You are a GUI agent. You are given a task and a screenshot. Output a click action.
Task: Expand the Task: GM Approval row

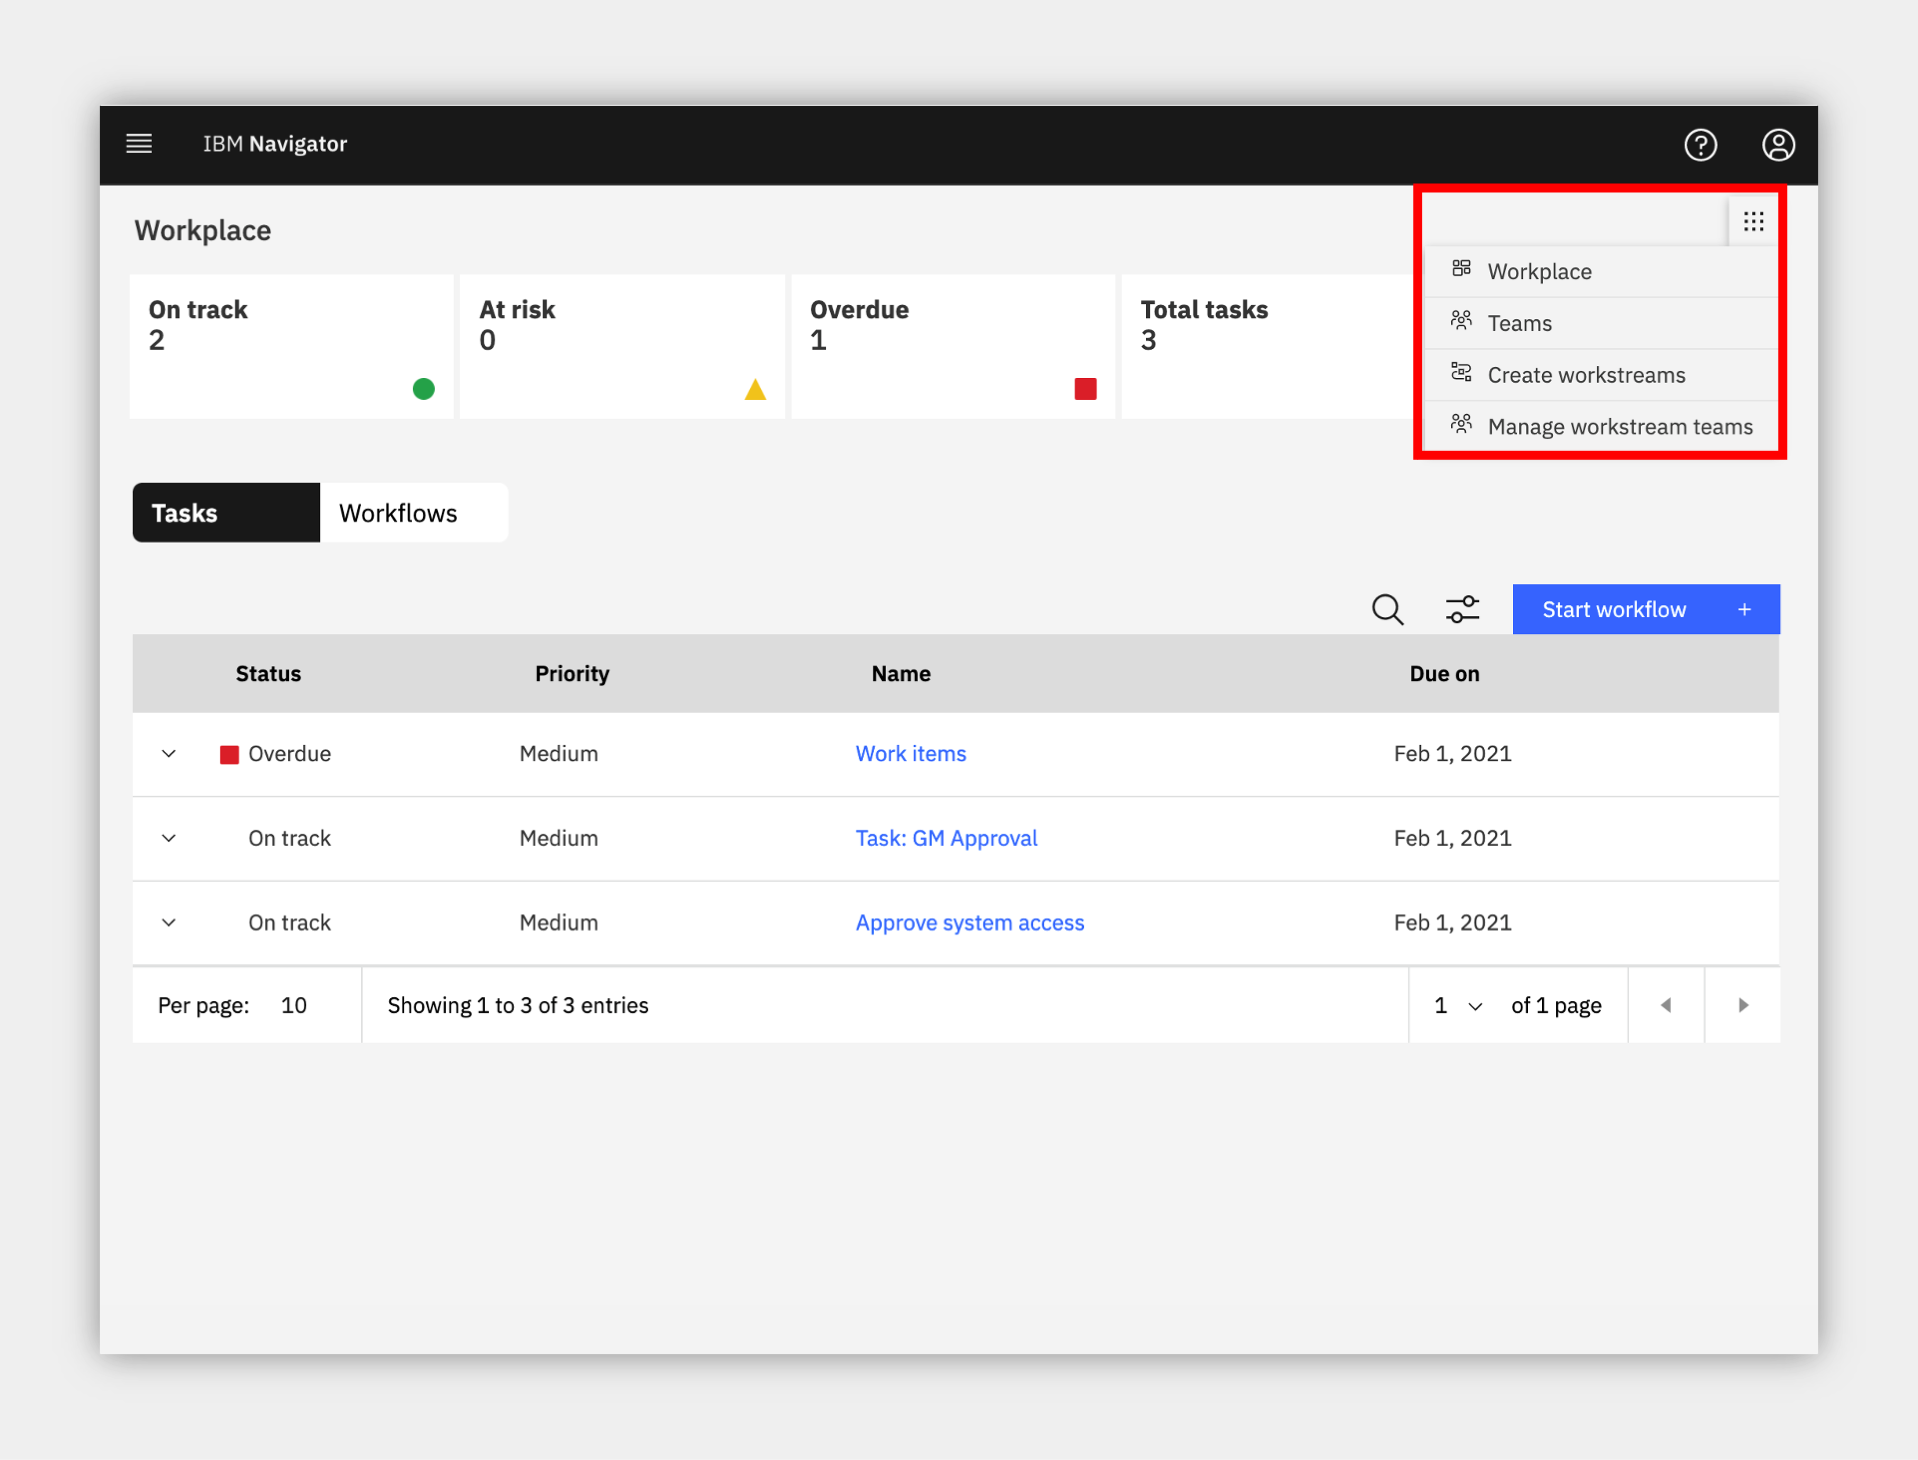(169, 838)
